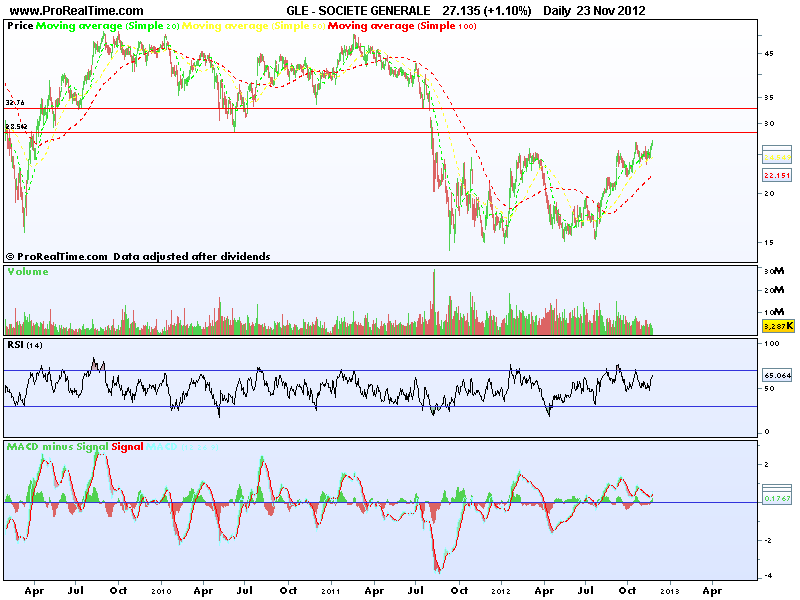Click the 22.151 moving average value box
Screen dimensions: 800x600
point(777,176)
